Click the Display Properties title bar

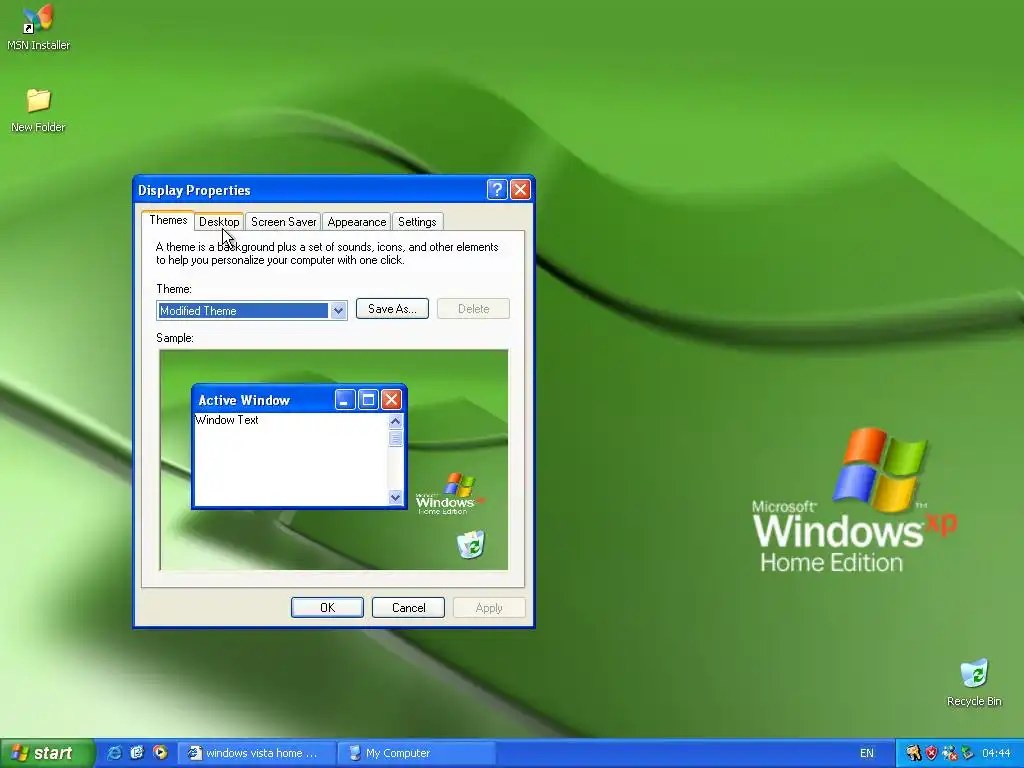(310, 189)
